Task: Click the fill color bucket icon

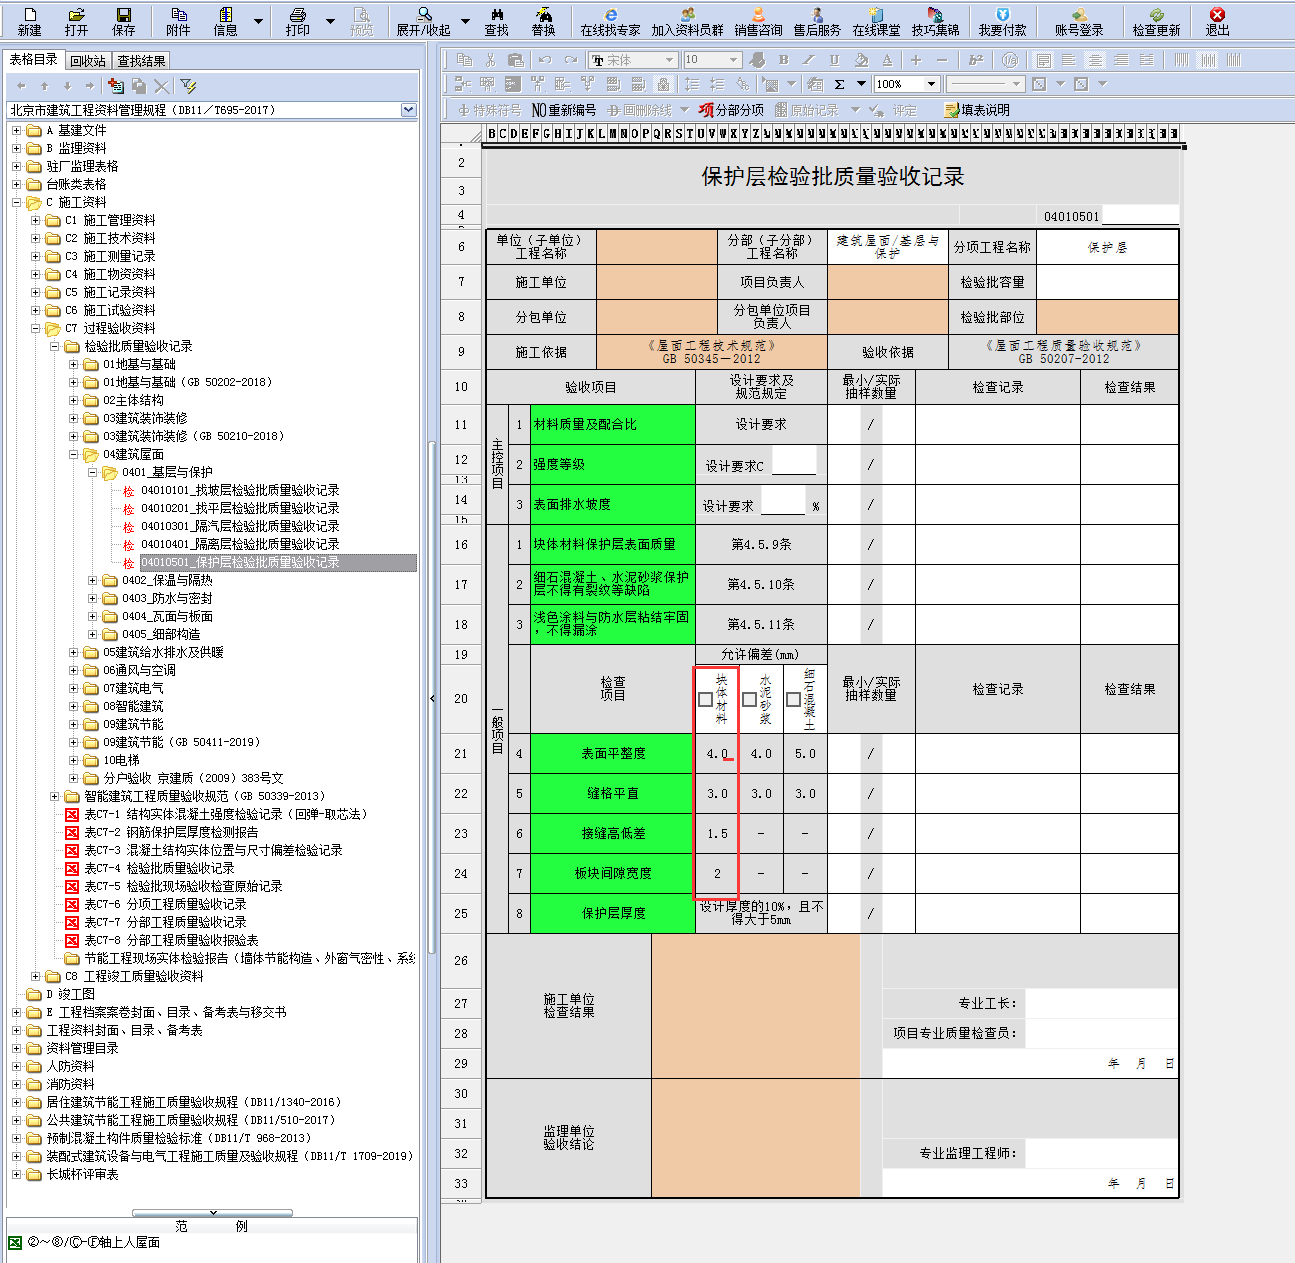Action: click(861, 60)
